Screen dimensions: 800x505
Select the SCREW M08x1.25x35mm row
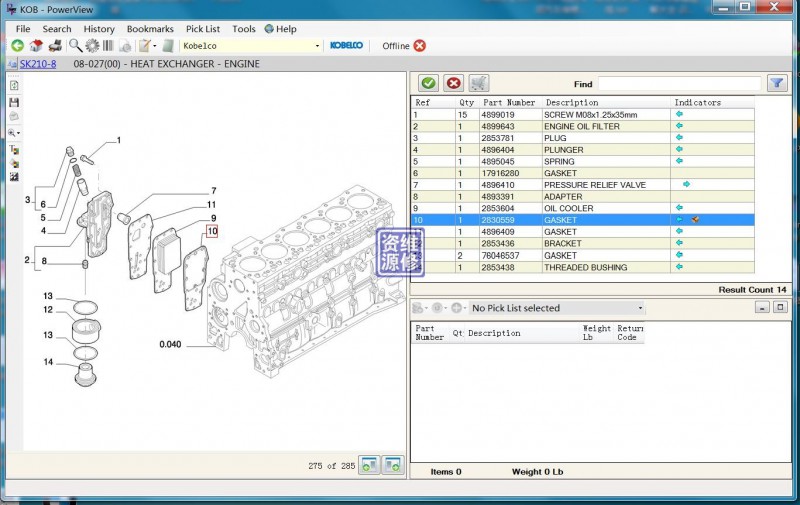pyautogui.click(x=583, y=115)
